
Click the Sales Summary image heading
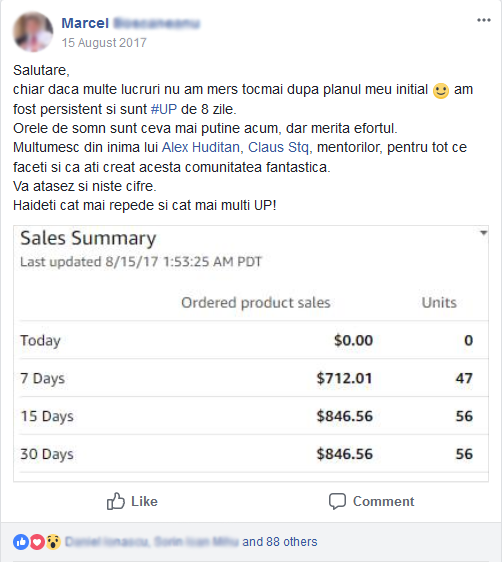coord(88,238)
